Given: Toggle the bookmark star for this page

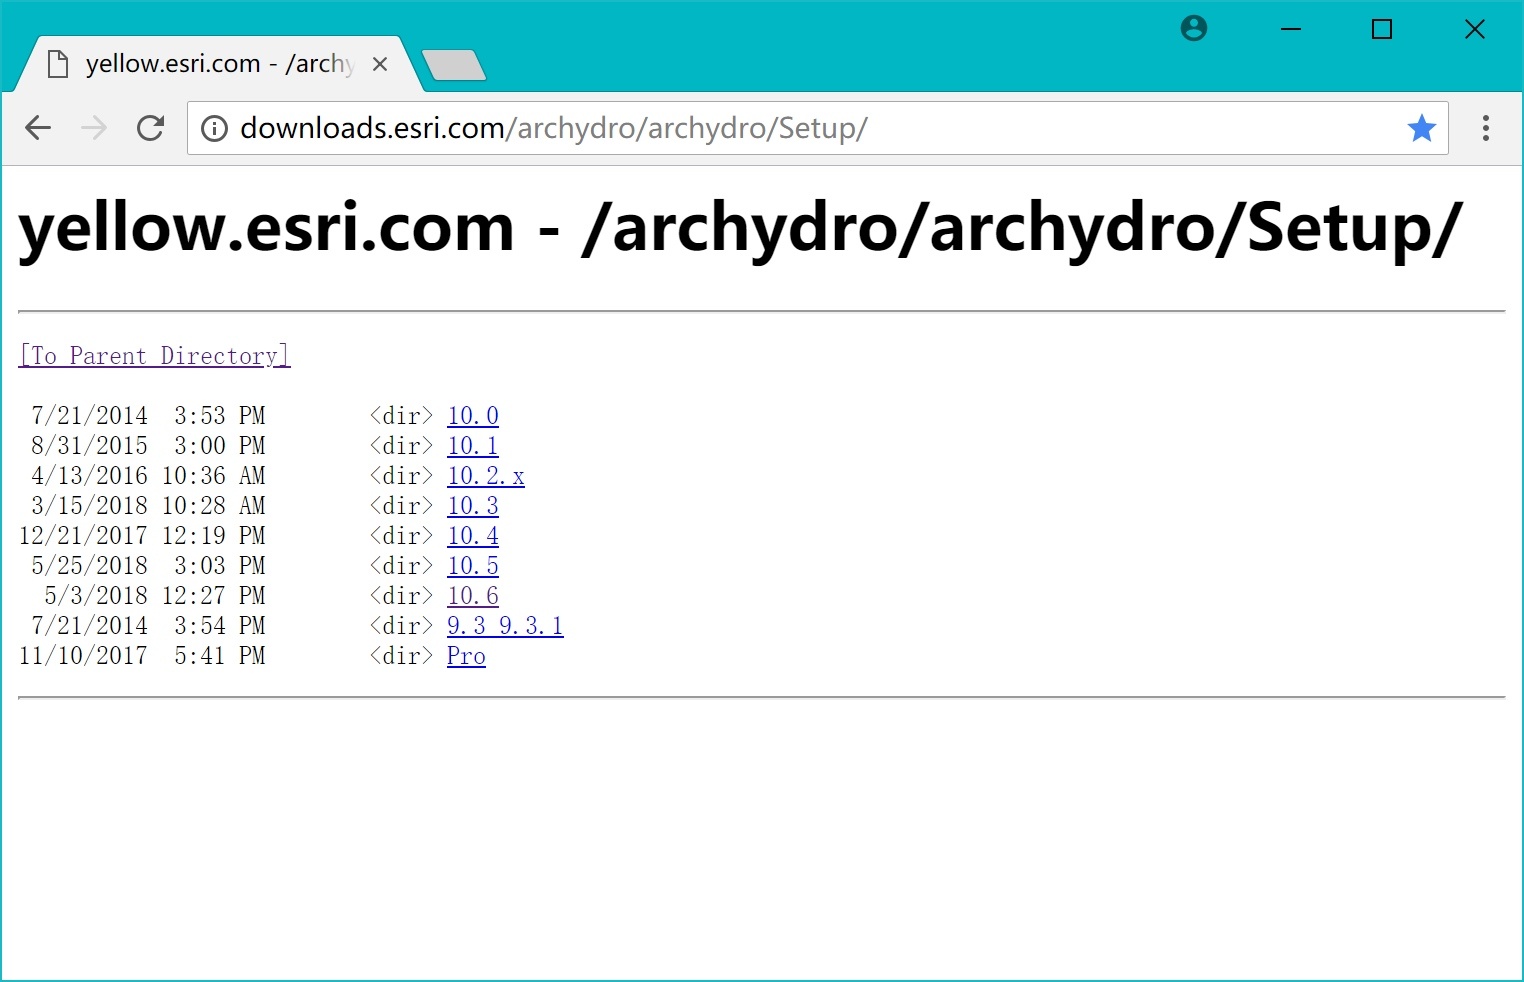Looking at the screenshot, I should point(1421,128).
